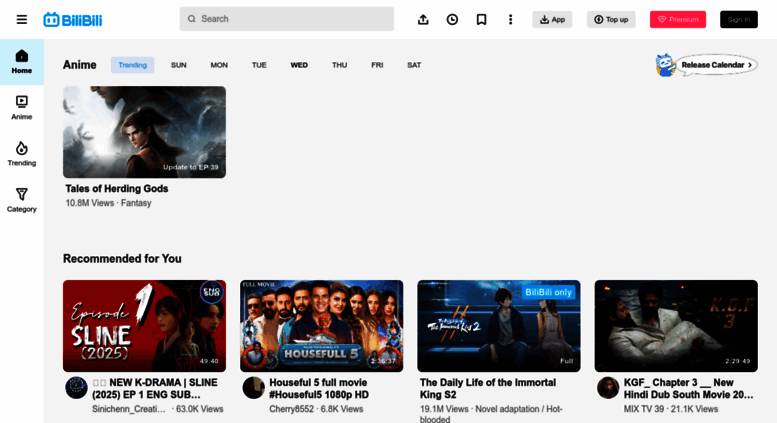This screenshot has height=423, width=777.
Task: Select the WED tab
Action: [299, 65]
